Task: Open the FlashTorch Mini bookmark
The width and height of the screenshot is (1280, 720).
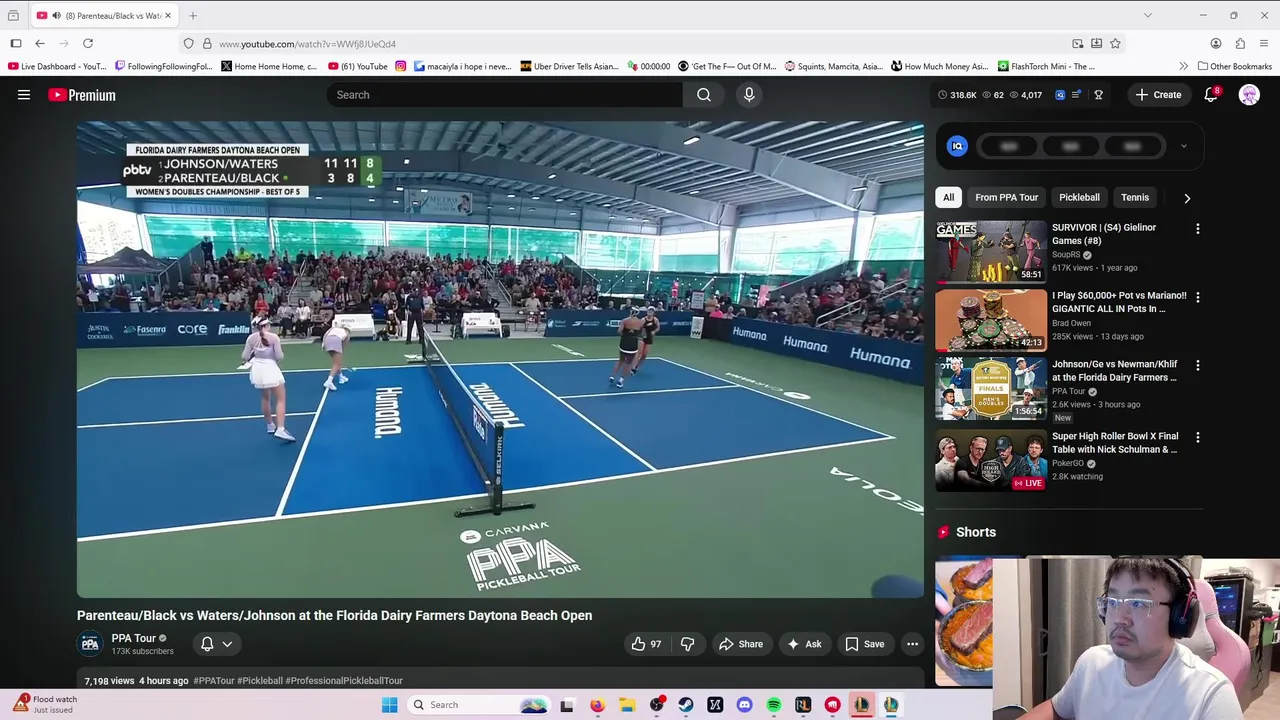Action: [1046, 66]
